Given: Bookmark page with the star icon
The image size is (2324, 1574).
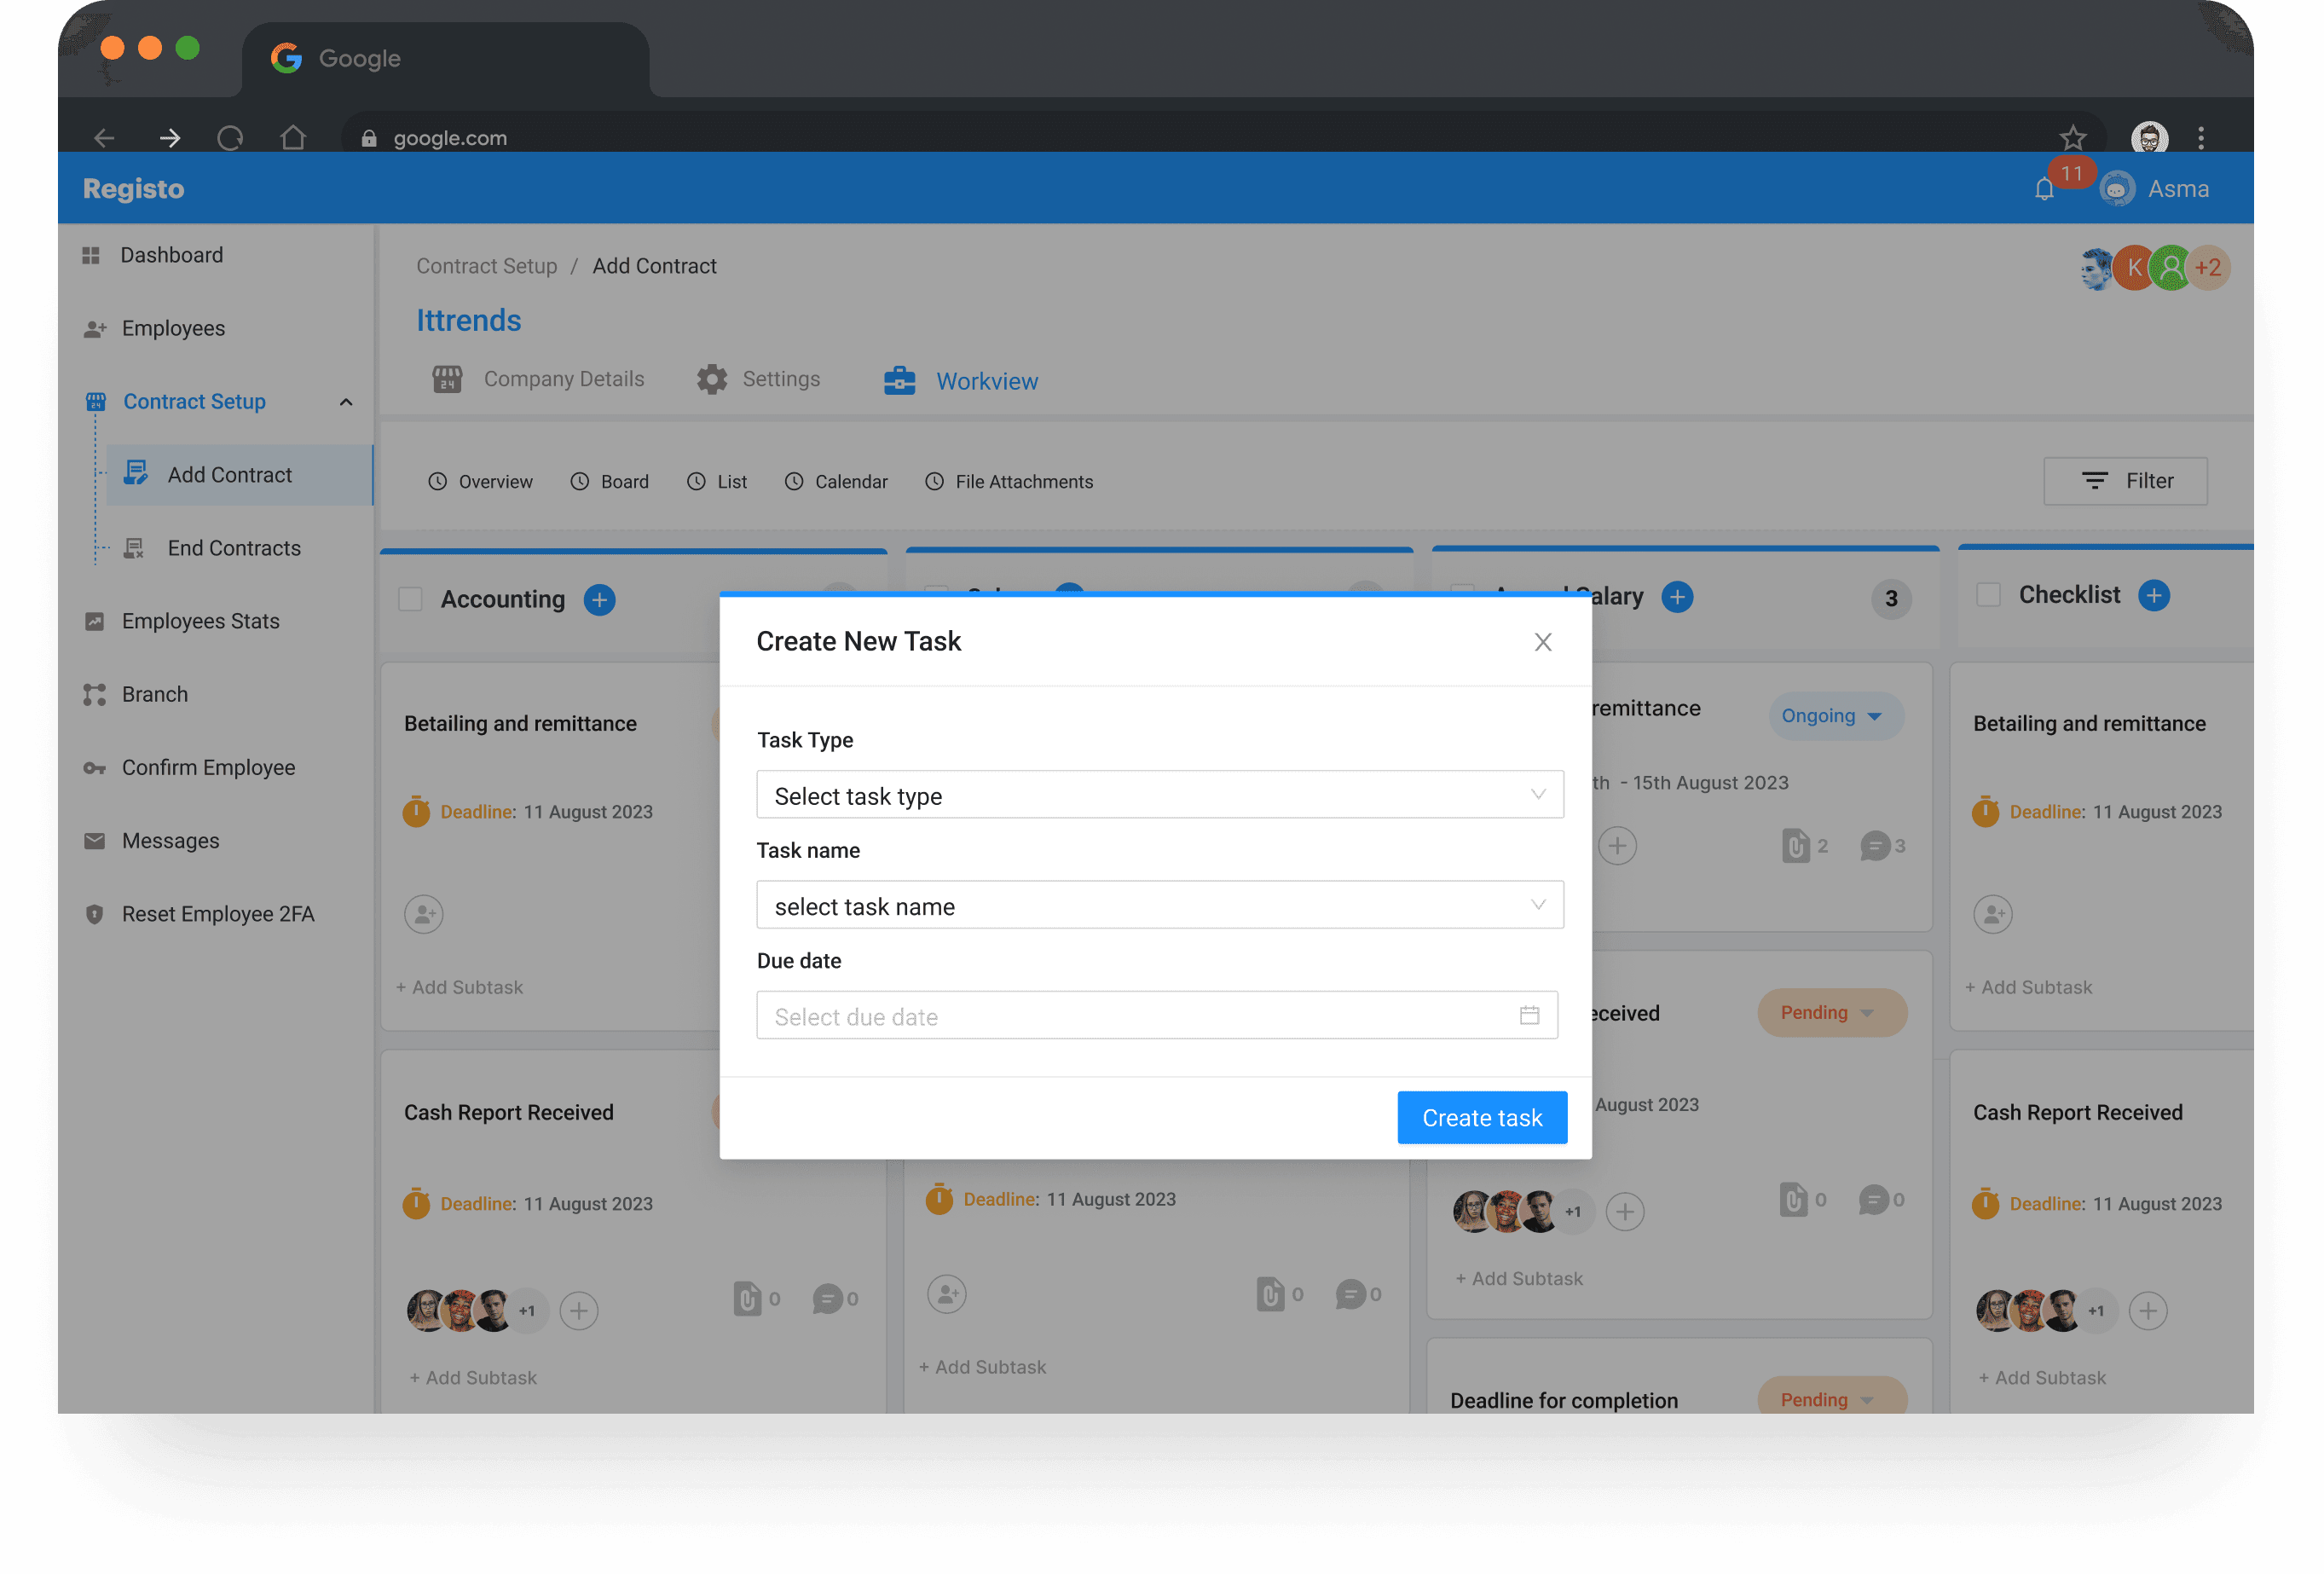Looking at the screenshot, I should click(x=2072, y=138).
